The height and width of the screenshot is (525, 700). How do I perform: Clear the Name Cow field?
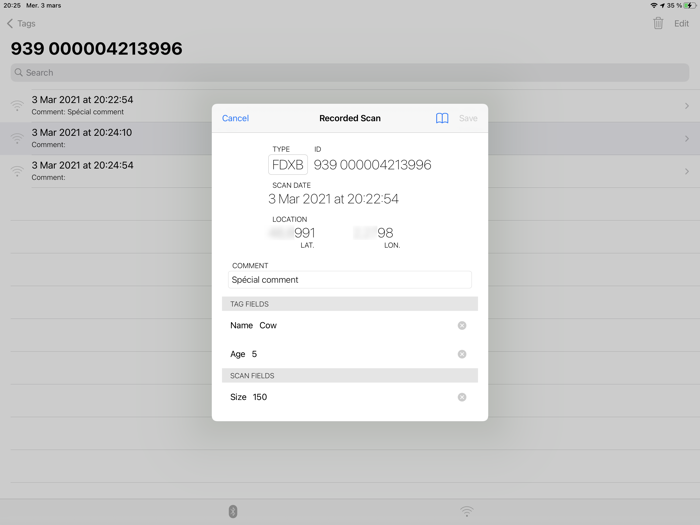(462, 325)
